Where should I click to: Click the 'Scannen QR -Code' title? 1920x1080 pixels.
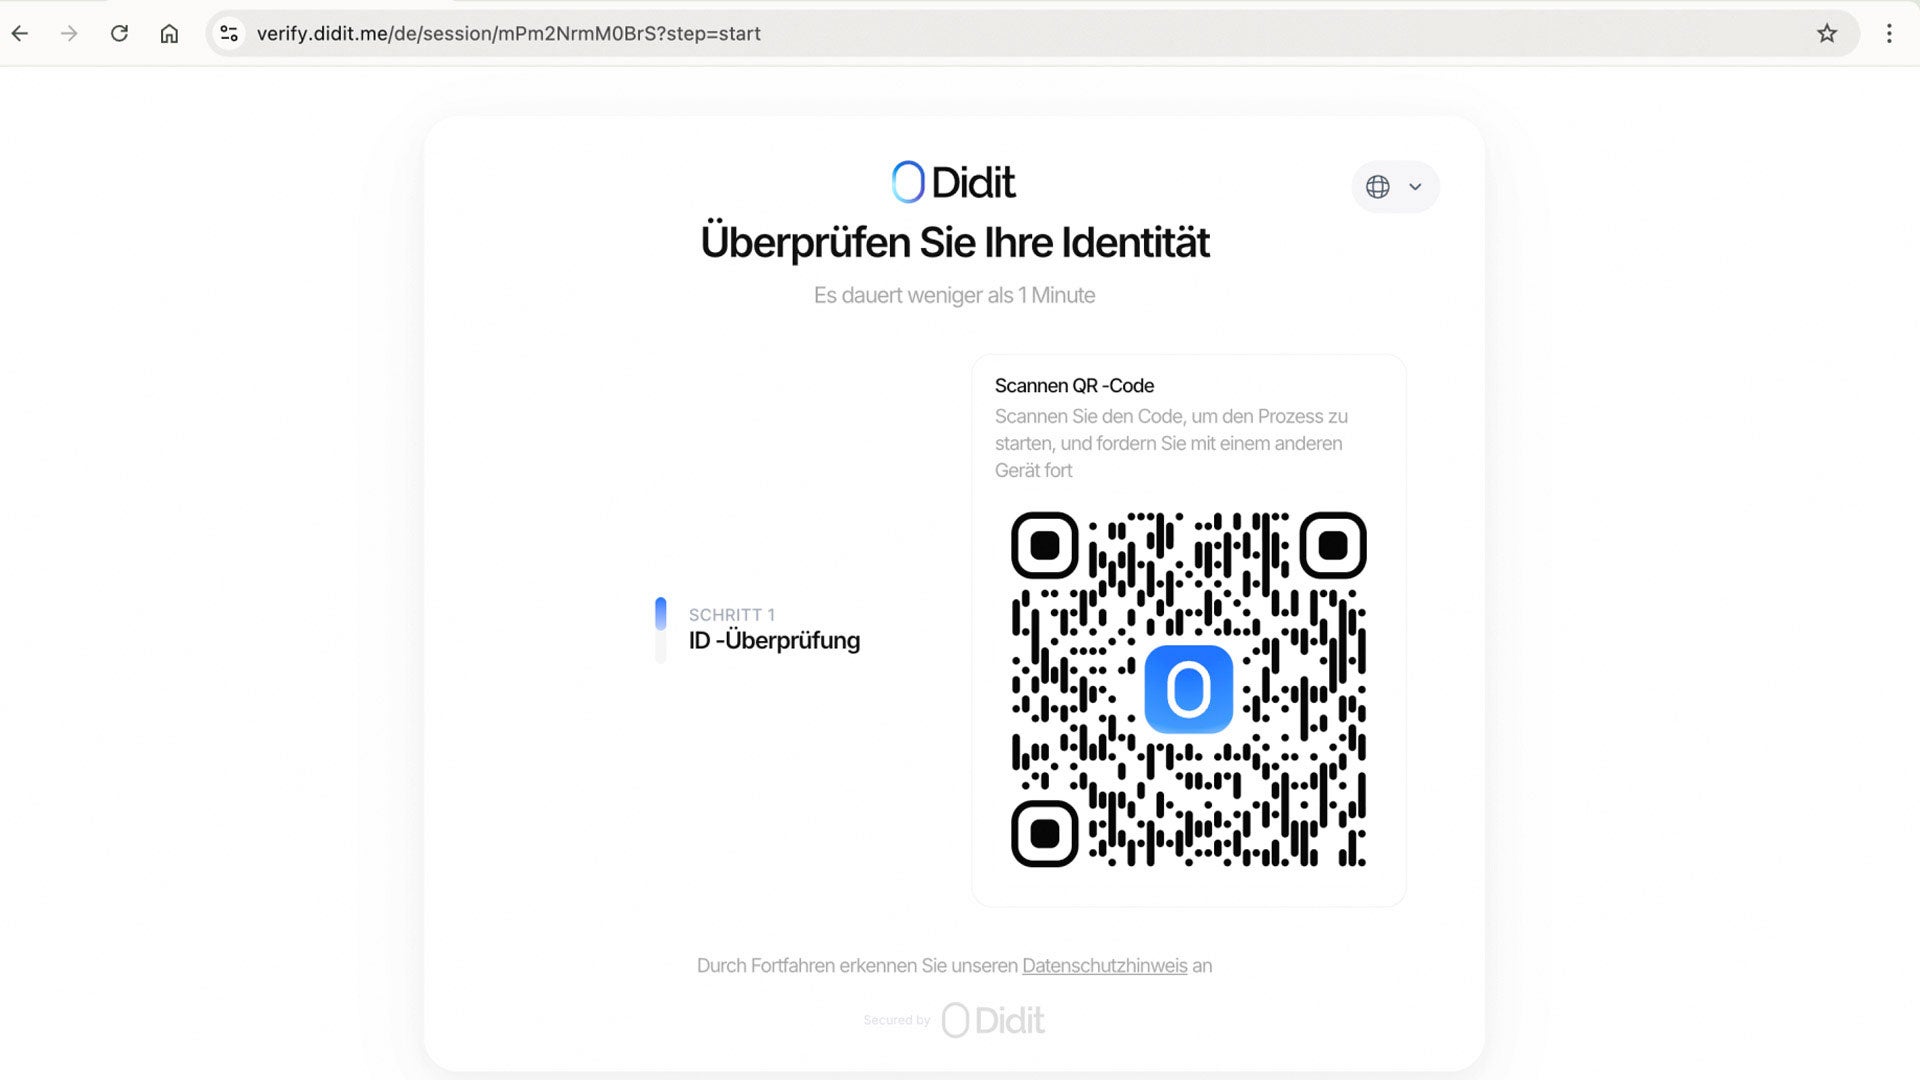(1074, 386)
